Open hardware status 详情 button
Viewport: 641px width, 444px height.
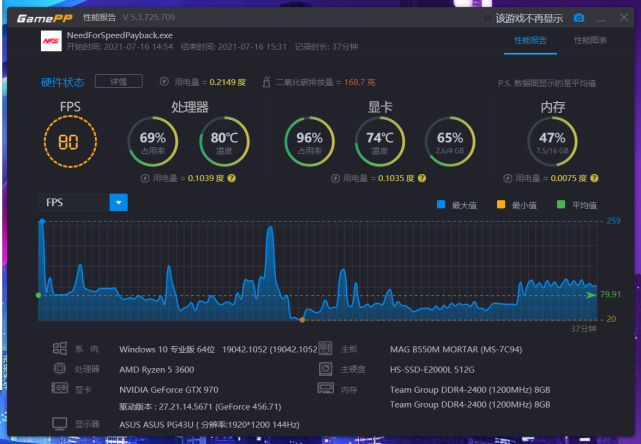119,81
